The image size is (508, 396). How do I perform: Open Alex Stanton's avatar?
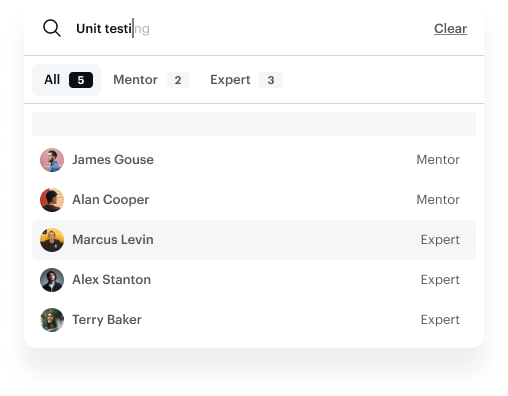52,280
